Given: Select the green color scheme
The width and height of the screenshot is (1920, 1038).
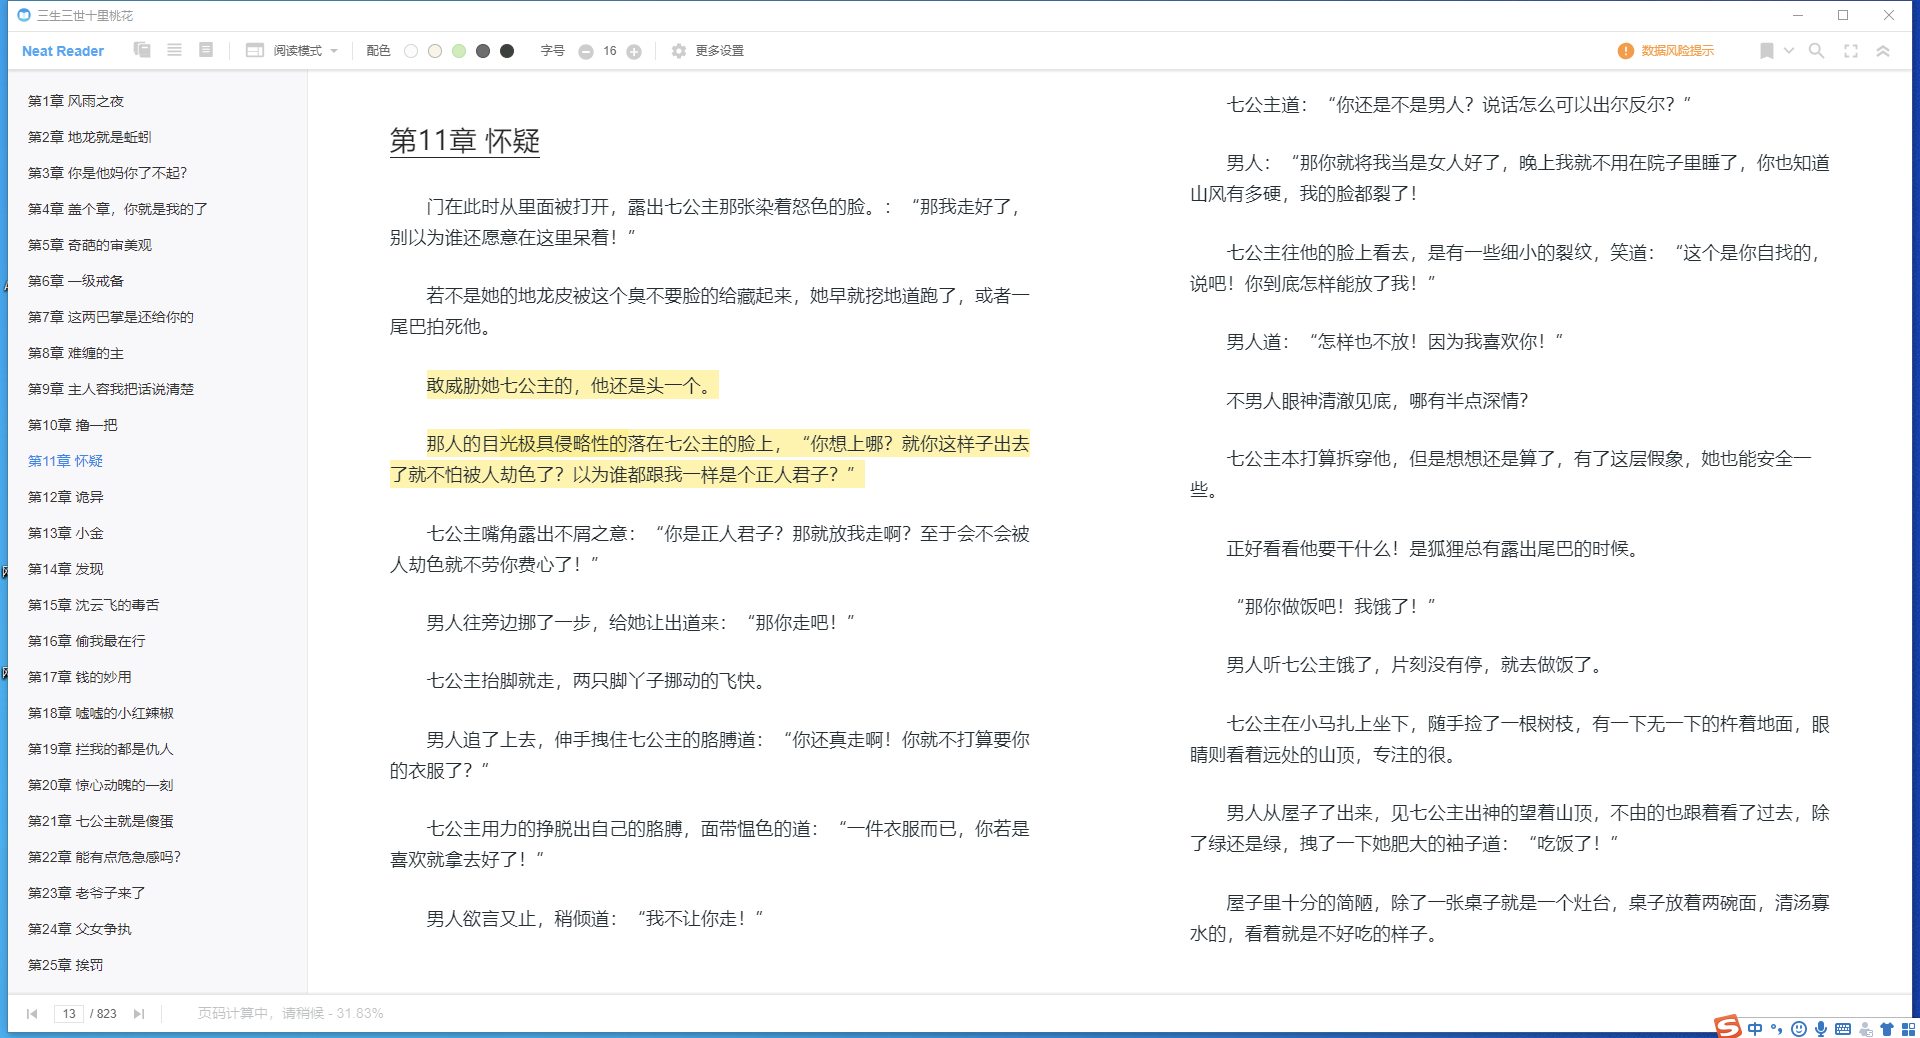Looking at the screenshot, I should (x=459, y=51).
